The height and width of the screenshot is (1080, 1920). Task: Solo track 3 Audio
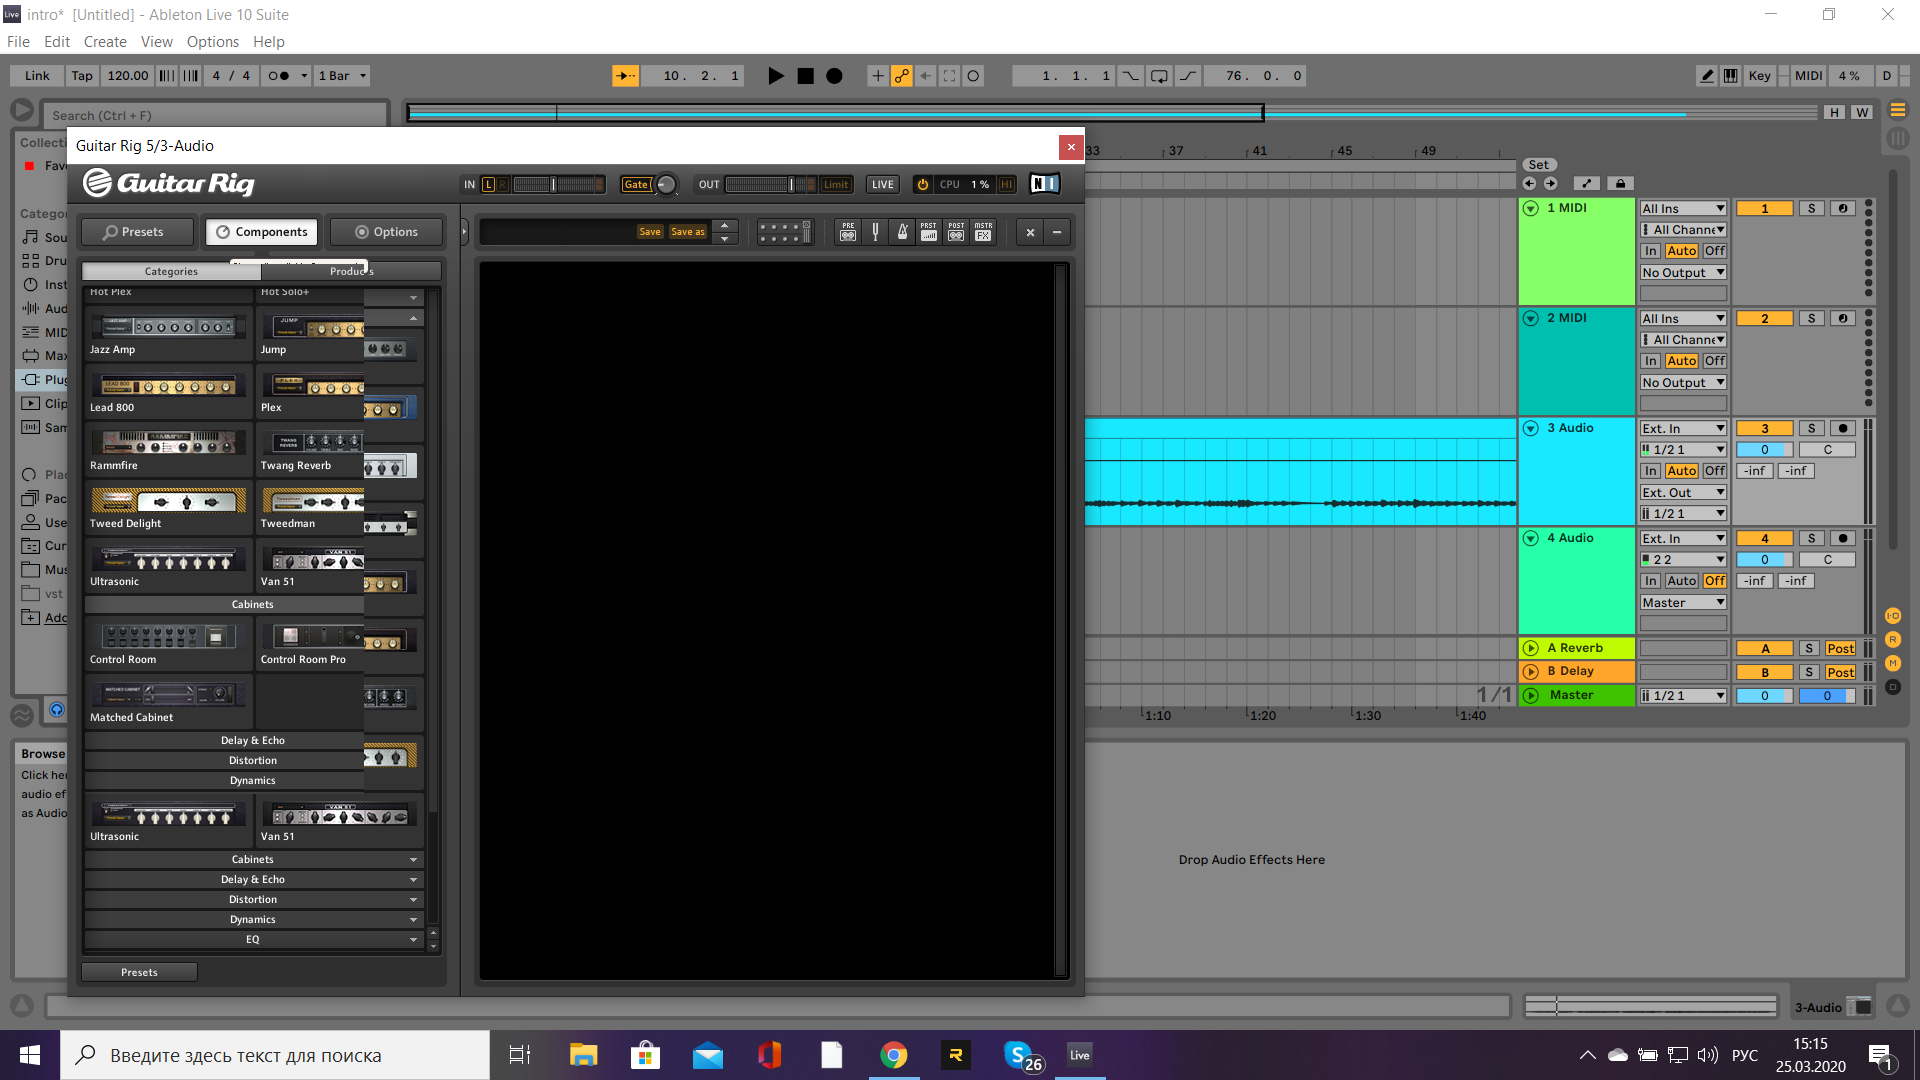pos(1811,428)
